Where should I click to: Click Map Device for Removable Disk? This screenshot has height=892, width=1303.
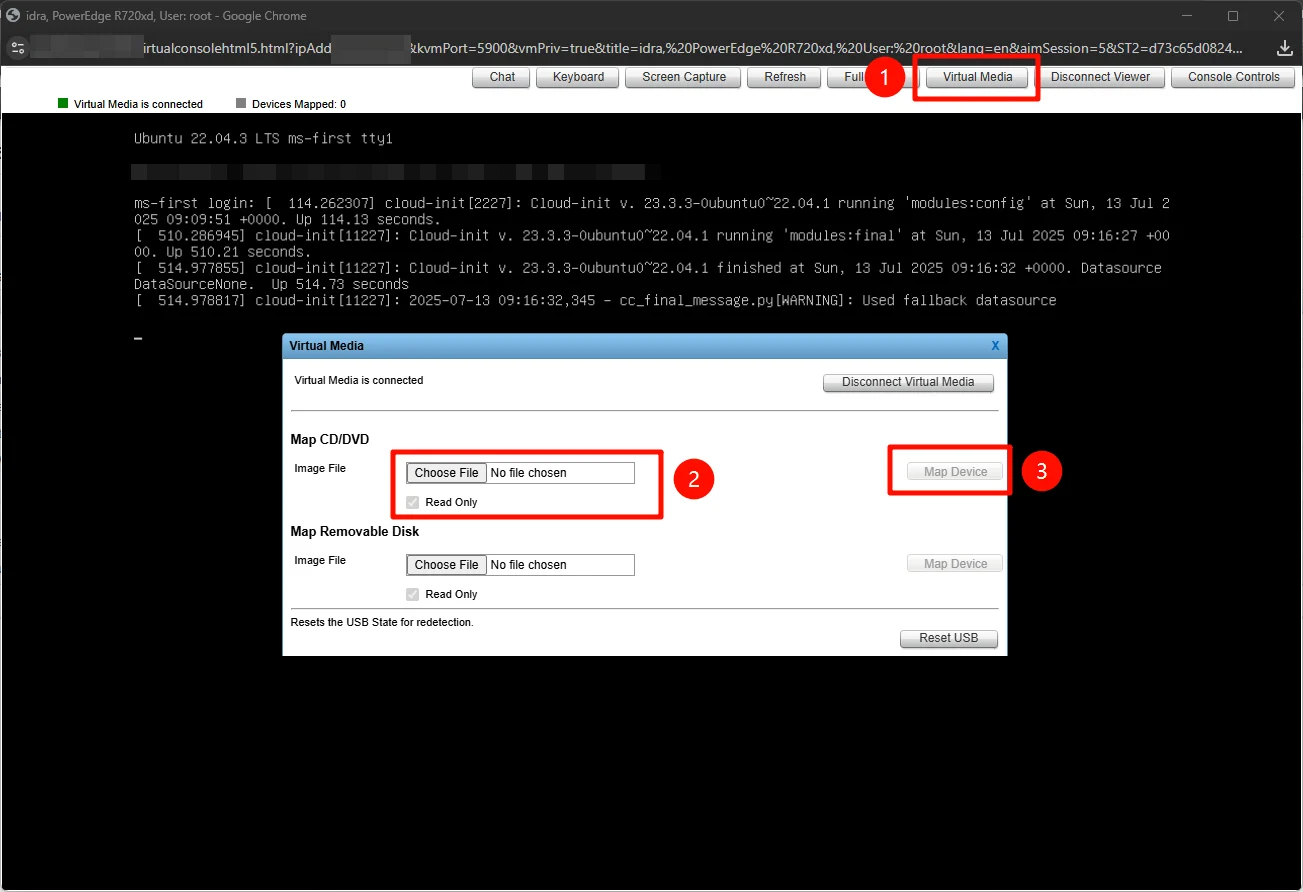(955, 564)
